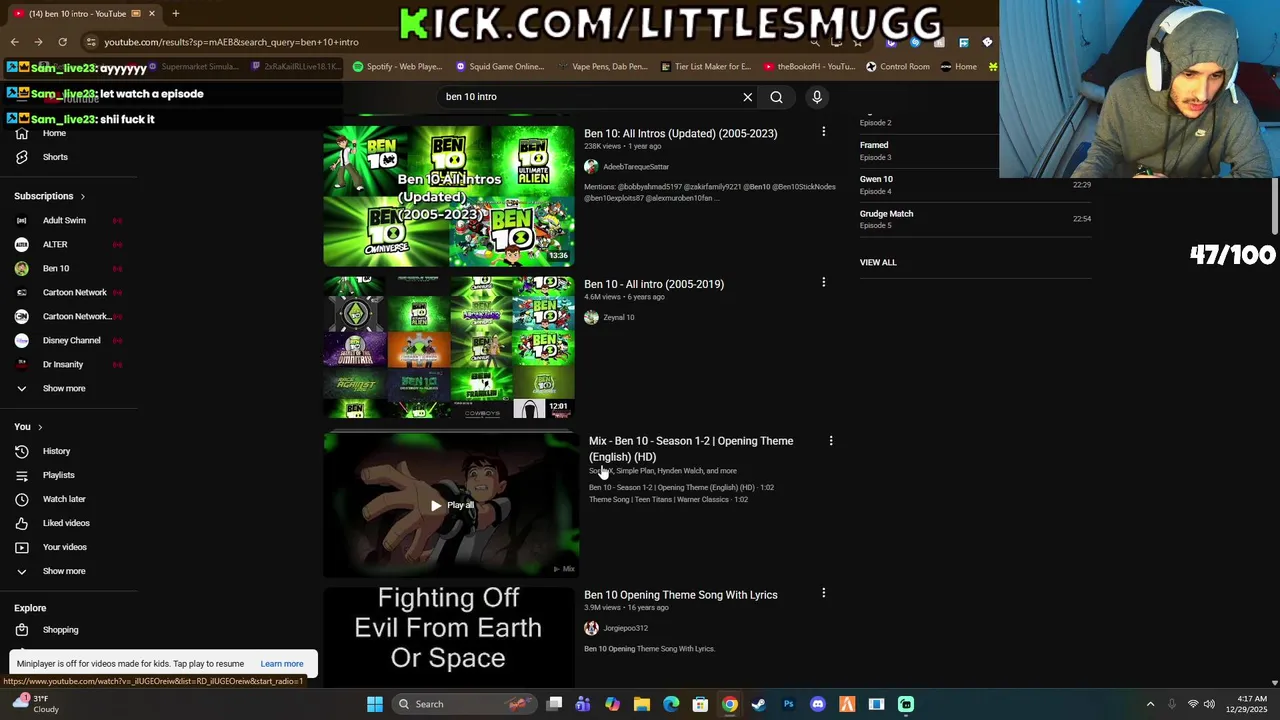Open Ben 10: All Intros (Updated) (2005-2023) title
The width and height of the screenshot is (1280, 720).
[x=680, y=133]
